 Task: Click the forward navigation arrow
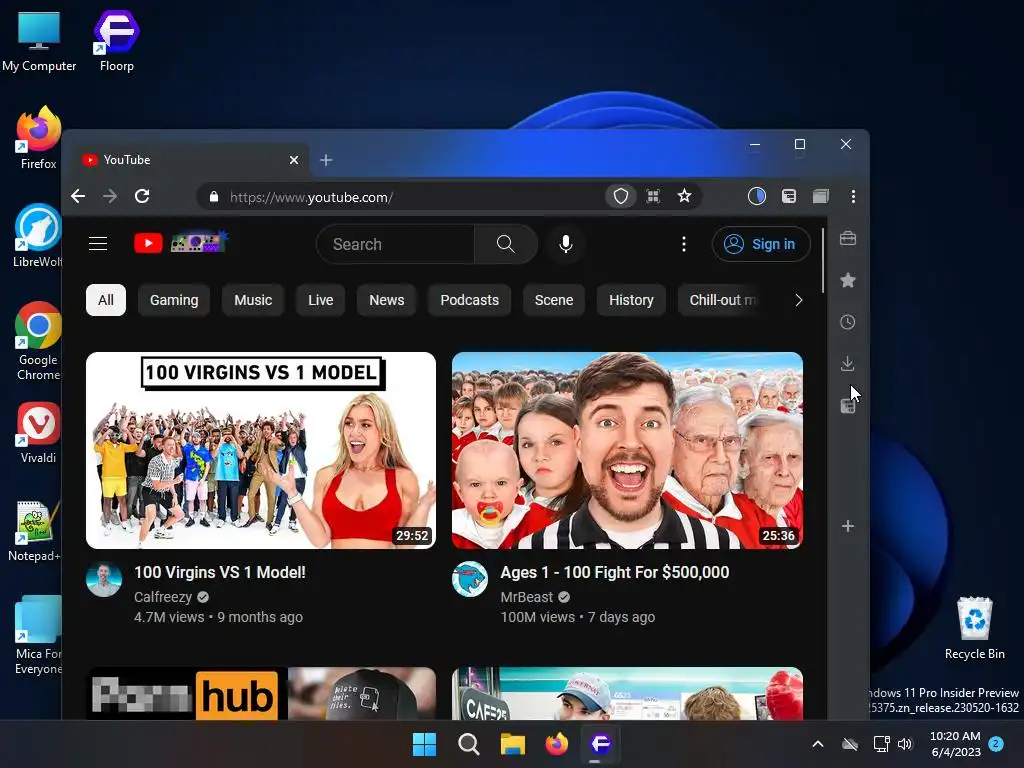point(110,197)
